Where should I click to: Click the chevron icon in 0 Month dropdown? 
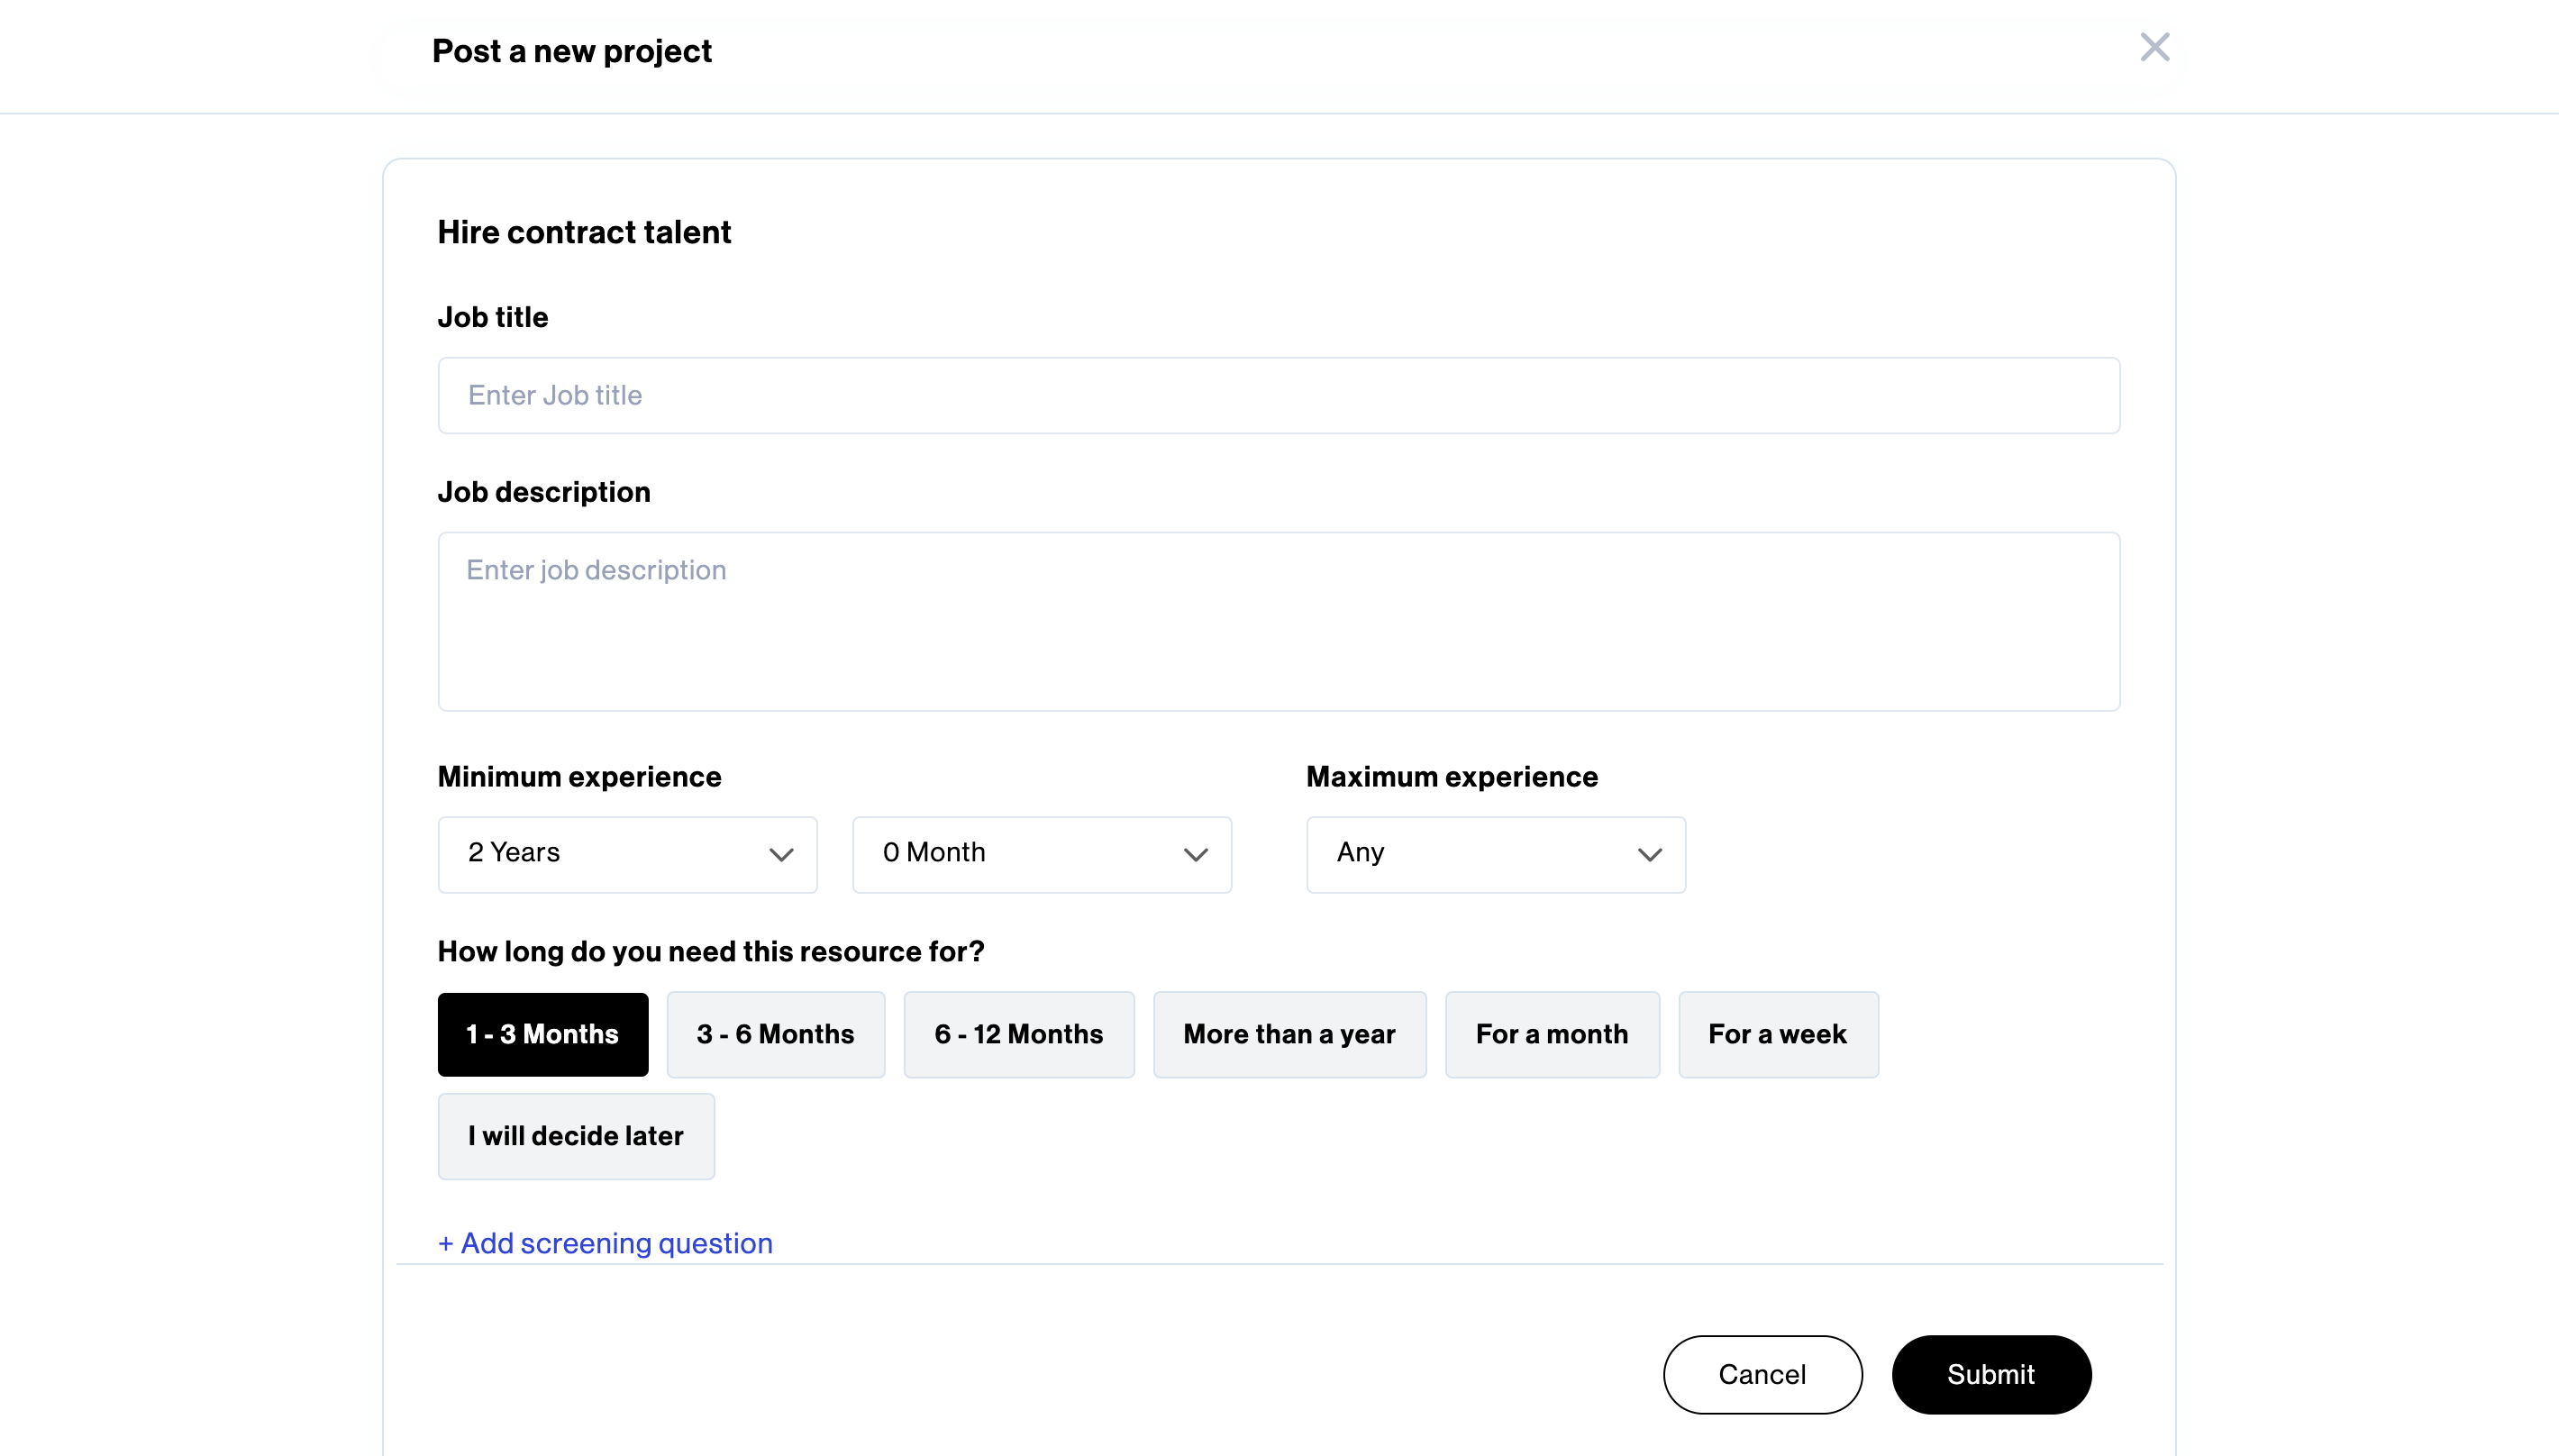click(x=1195, y=854)
